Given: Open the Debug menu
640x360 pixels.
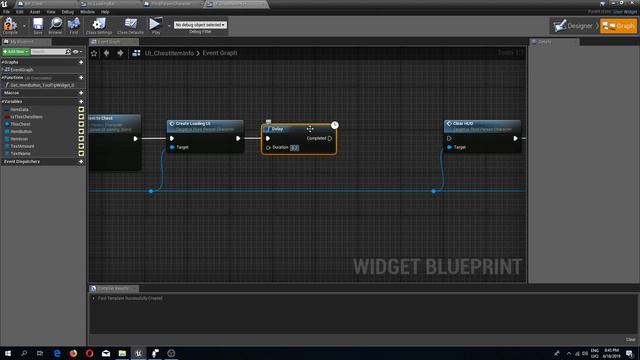Looking at the screenshot, I should point(67,12).
